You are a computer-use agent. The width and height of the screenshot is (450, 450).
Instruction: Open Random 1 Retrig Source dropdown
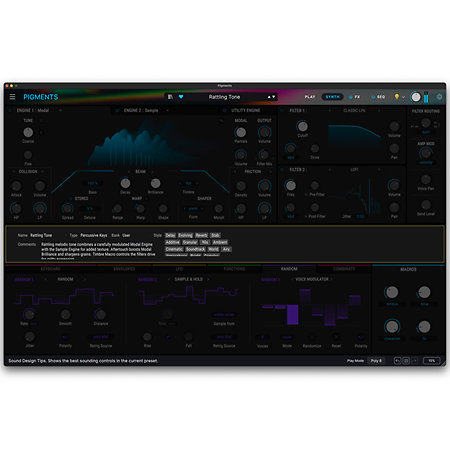(x=101, y=337)
